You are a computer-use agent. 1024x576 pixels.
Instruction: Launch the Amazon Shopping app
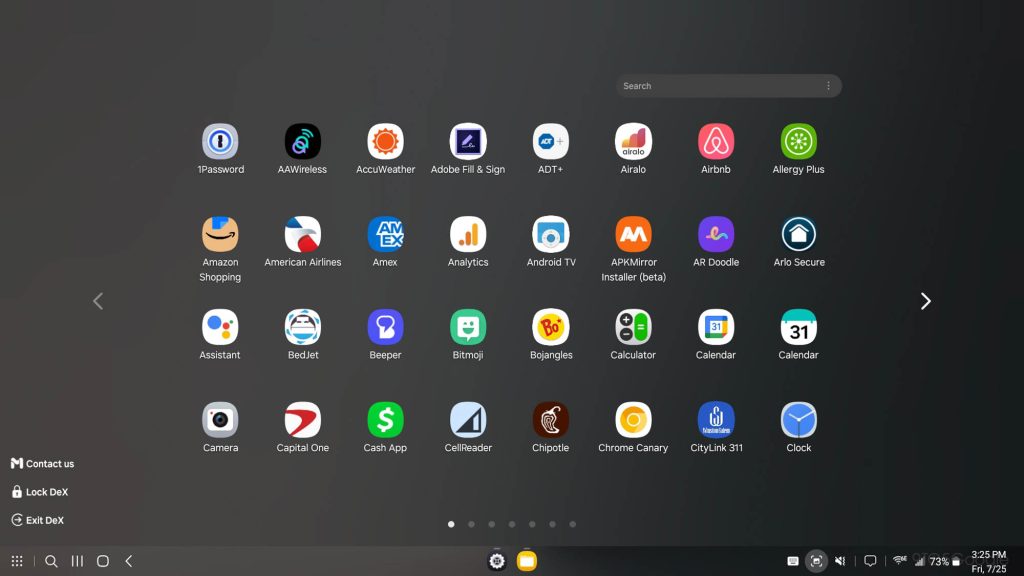[x=220, y=235]
